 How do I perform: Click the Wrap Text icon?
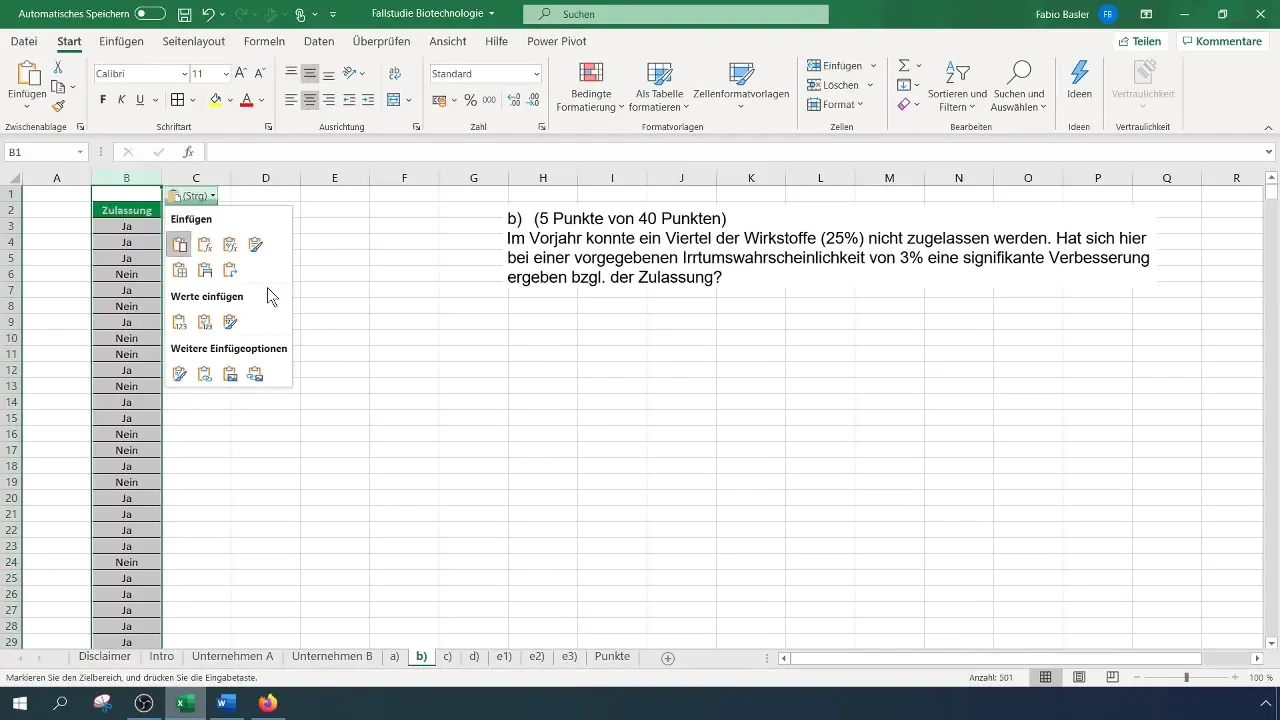(395, 74)
